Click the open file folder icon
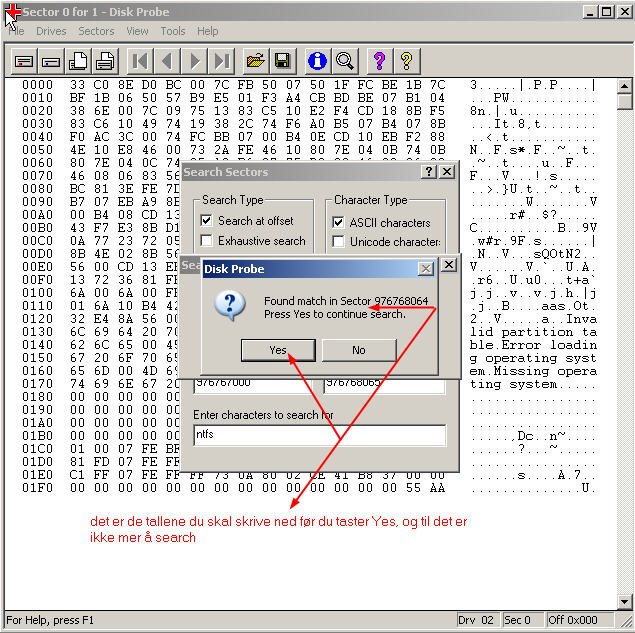The image size is (635, 633). pos(256,61)
